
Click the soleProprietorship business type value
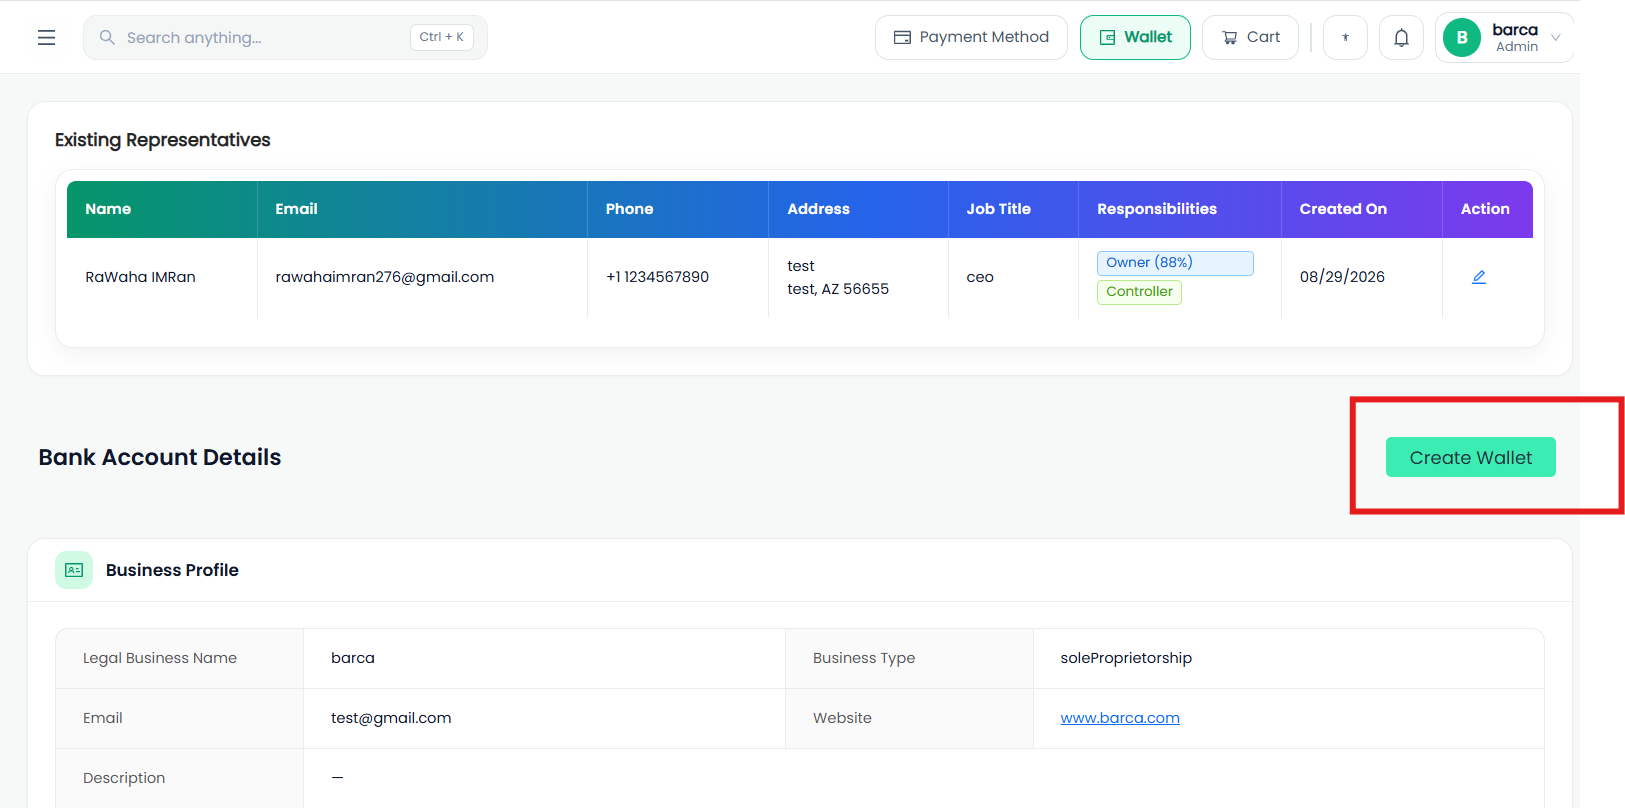(x=1126, y=658)
